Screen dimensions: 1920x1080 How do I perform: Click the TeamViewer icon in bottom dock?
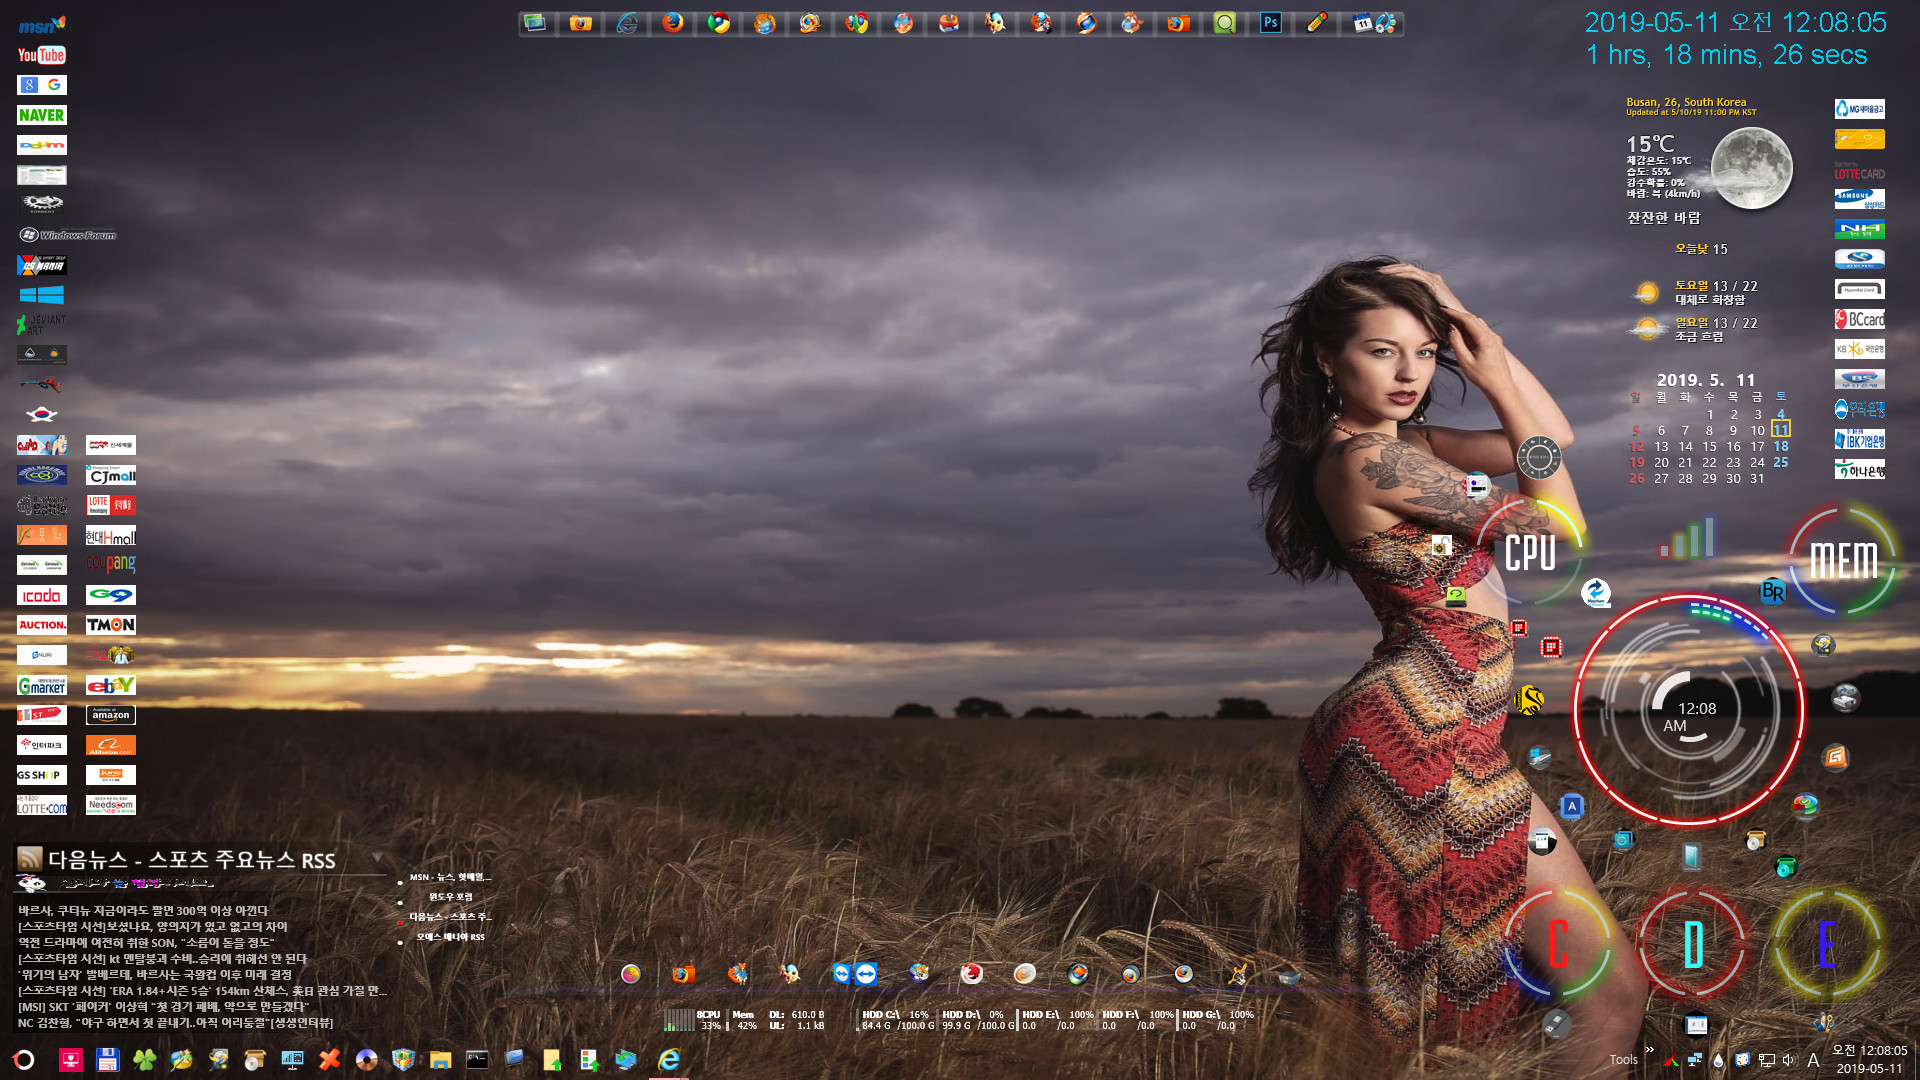click(855, 974)
